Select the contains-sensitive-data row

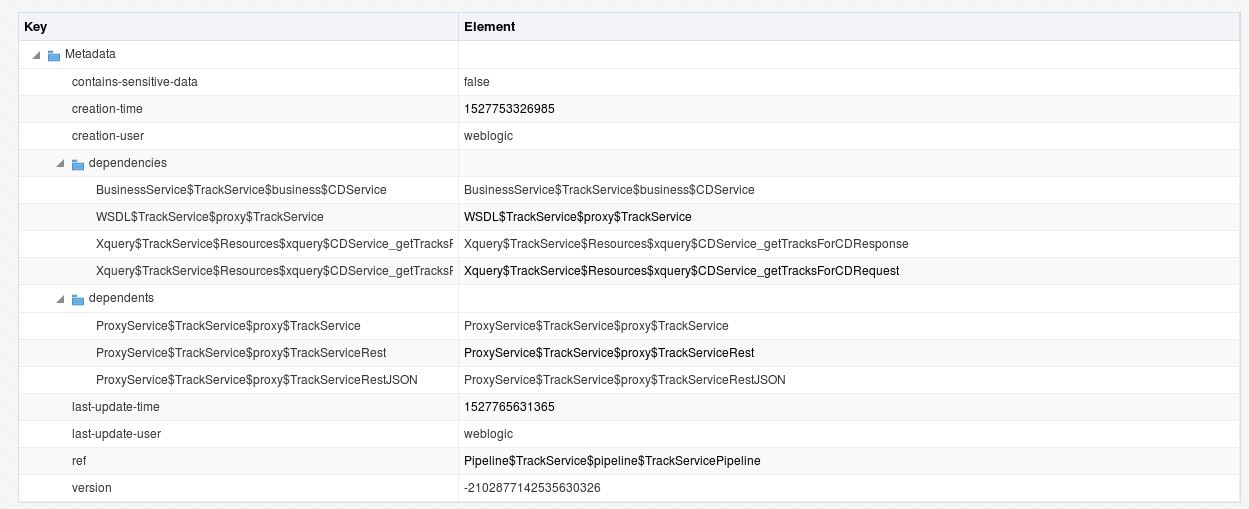(x=134, y=82)
